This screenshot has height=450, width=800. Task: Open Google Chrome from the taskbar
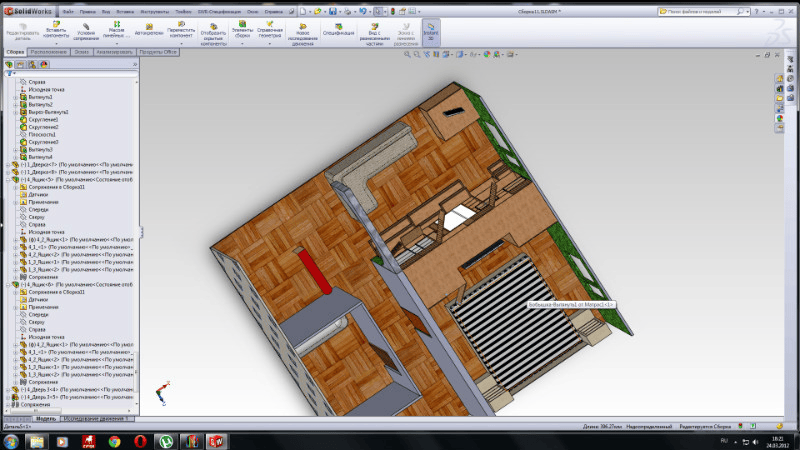[114, 440]
